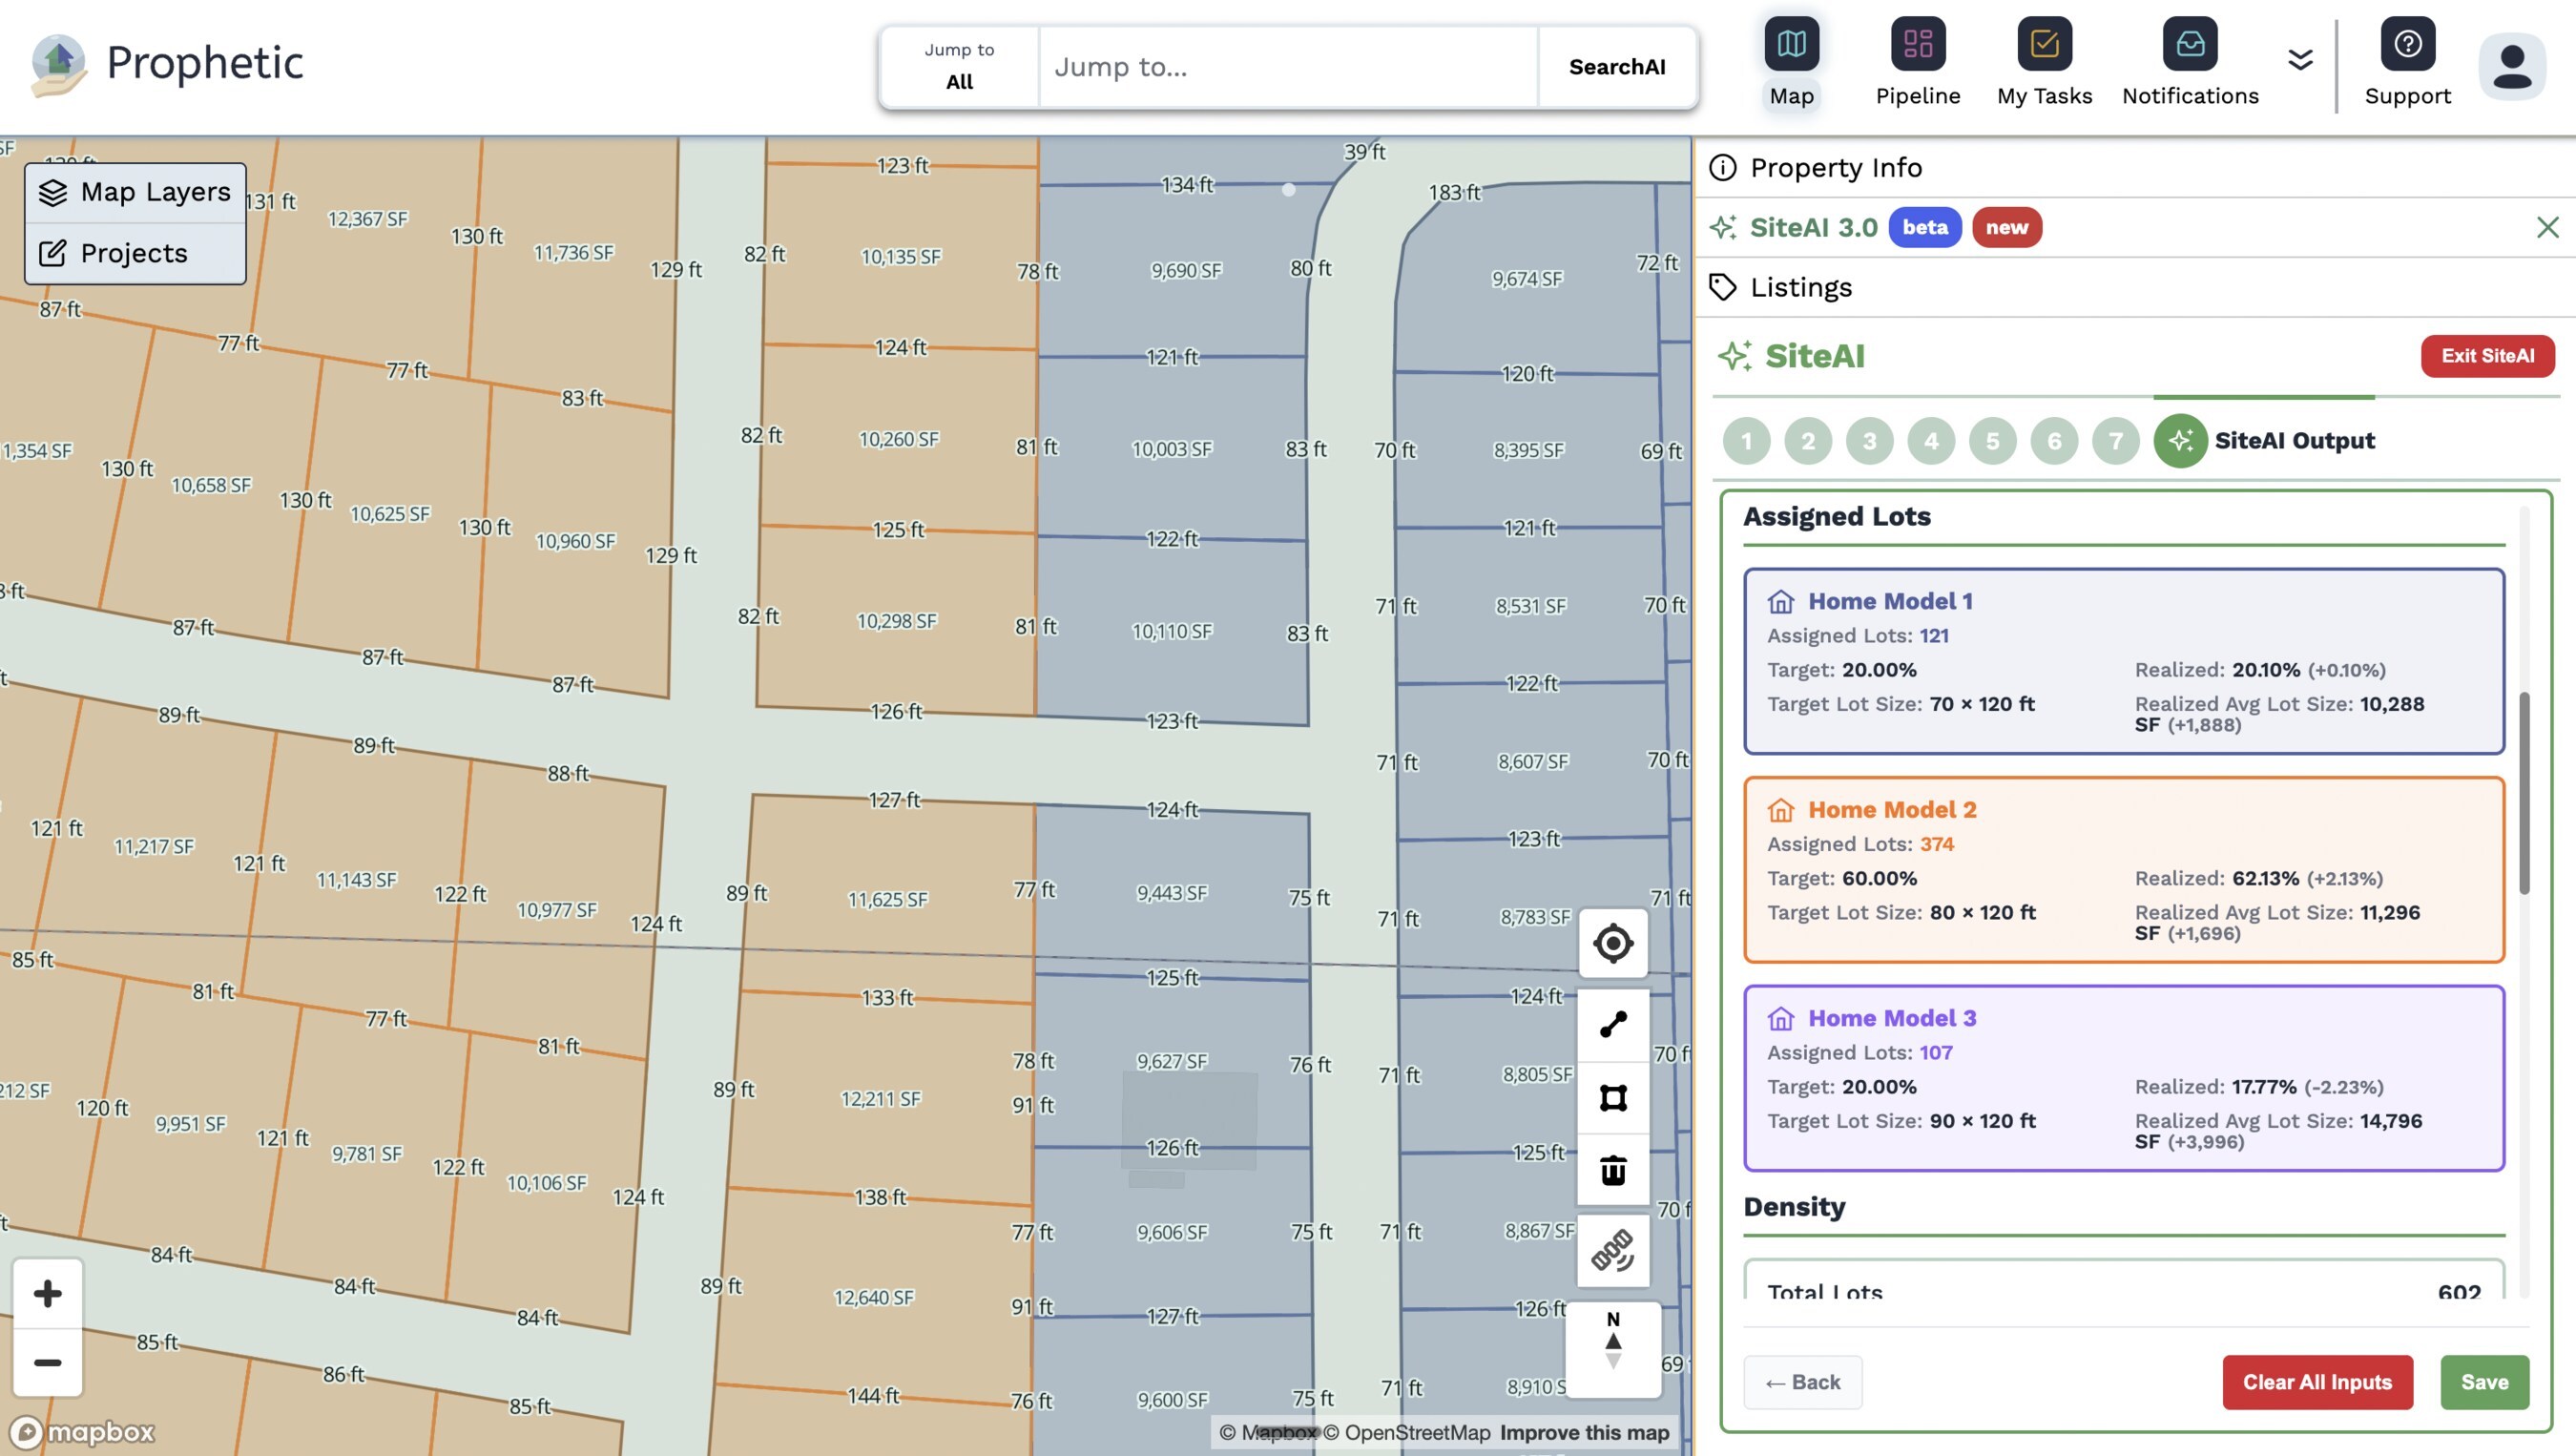Go to SiteAI step 6

(2054, 441)
